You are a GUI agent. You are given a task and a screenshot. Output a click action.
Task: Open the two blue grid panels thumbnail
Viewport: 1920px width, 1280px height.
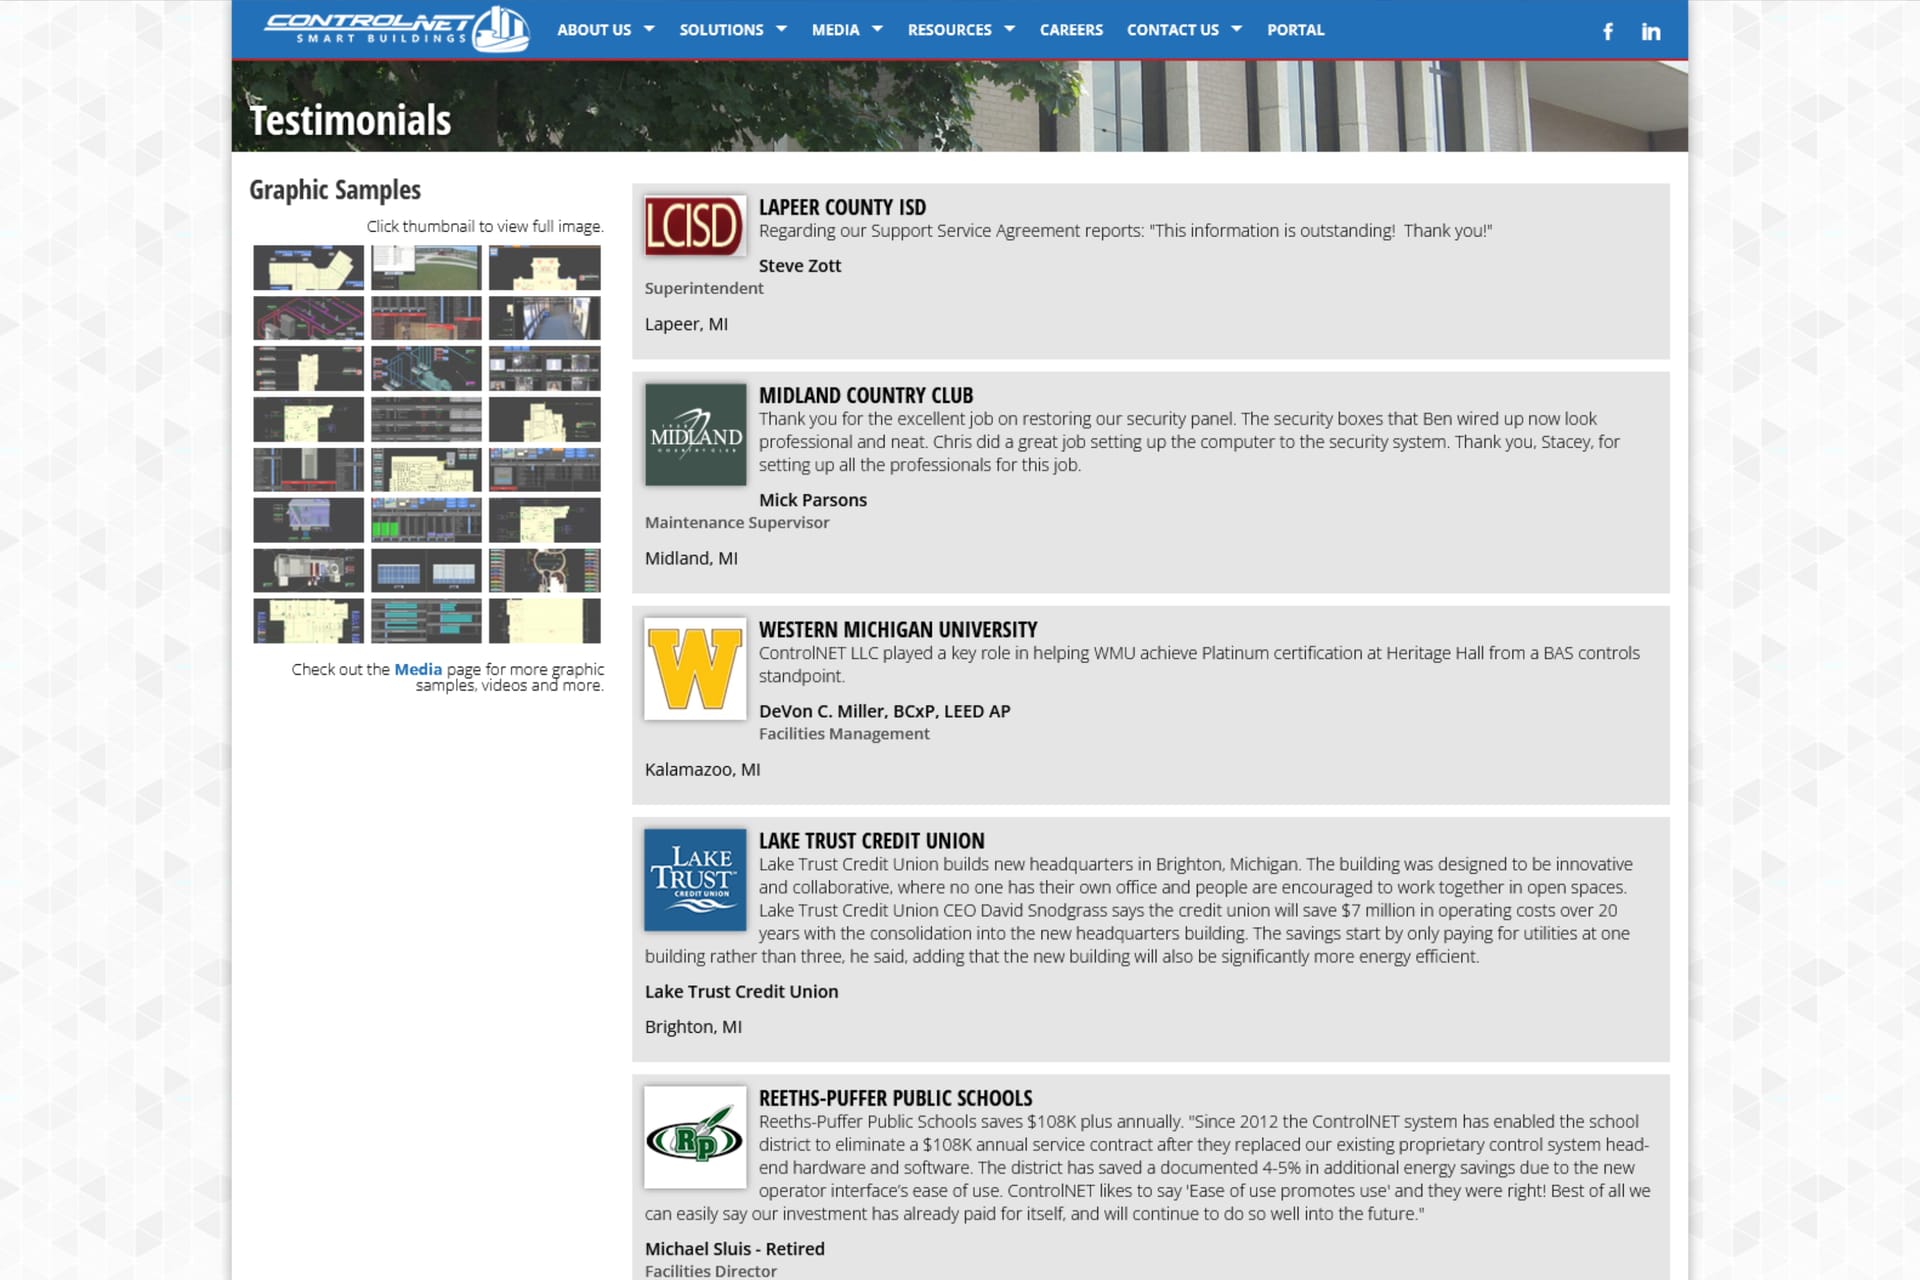point(426,570)
